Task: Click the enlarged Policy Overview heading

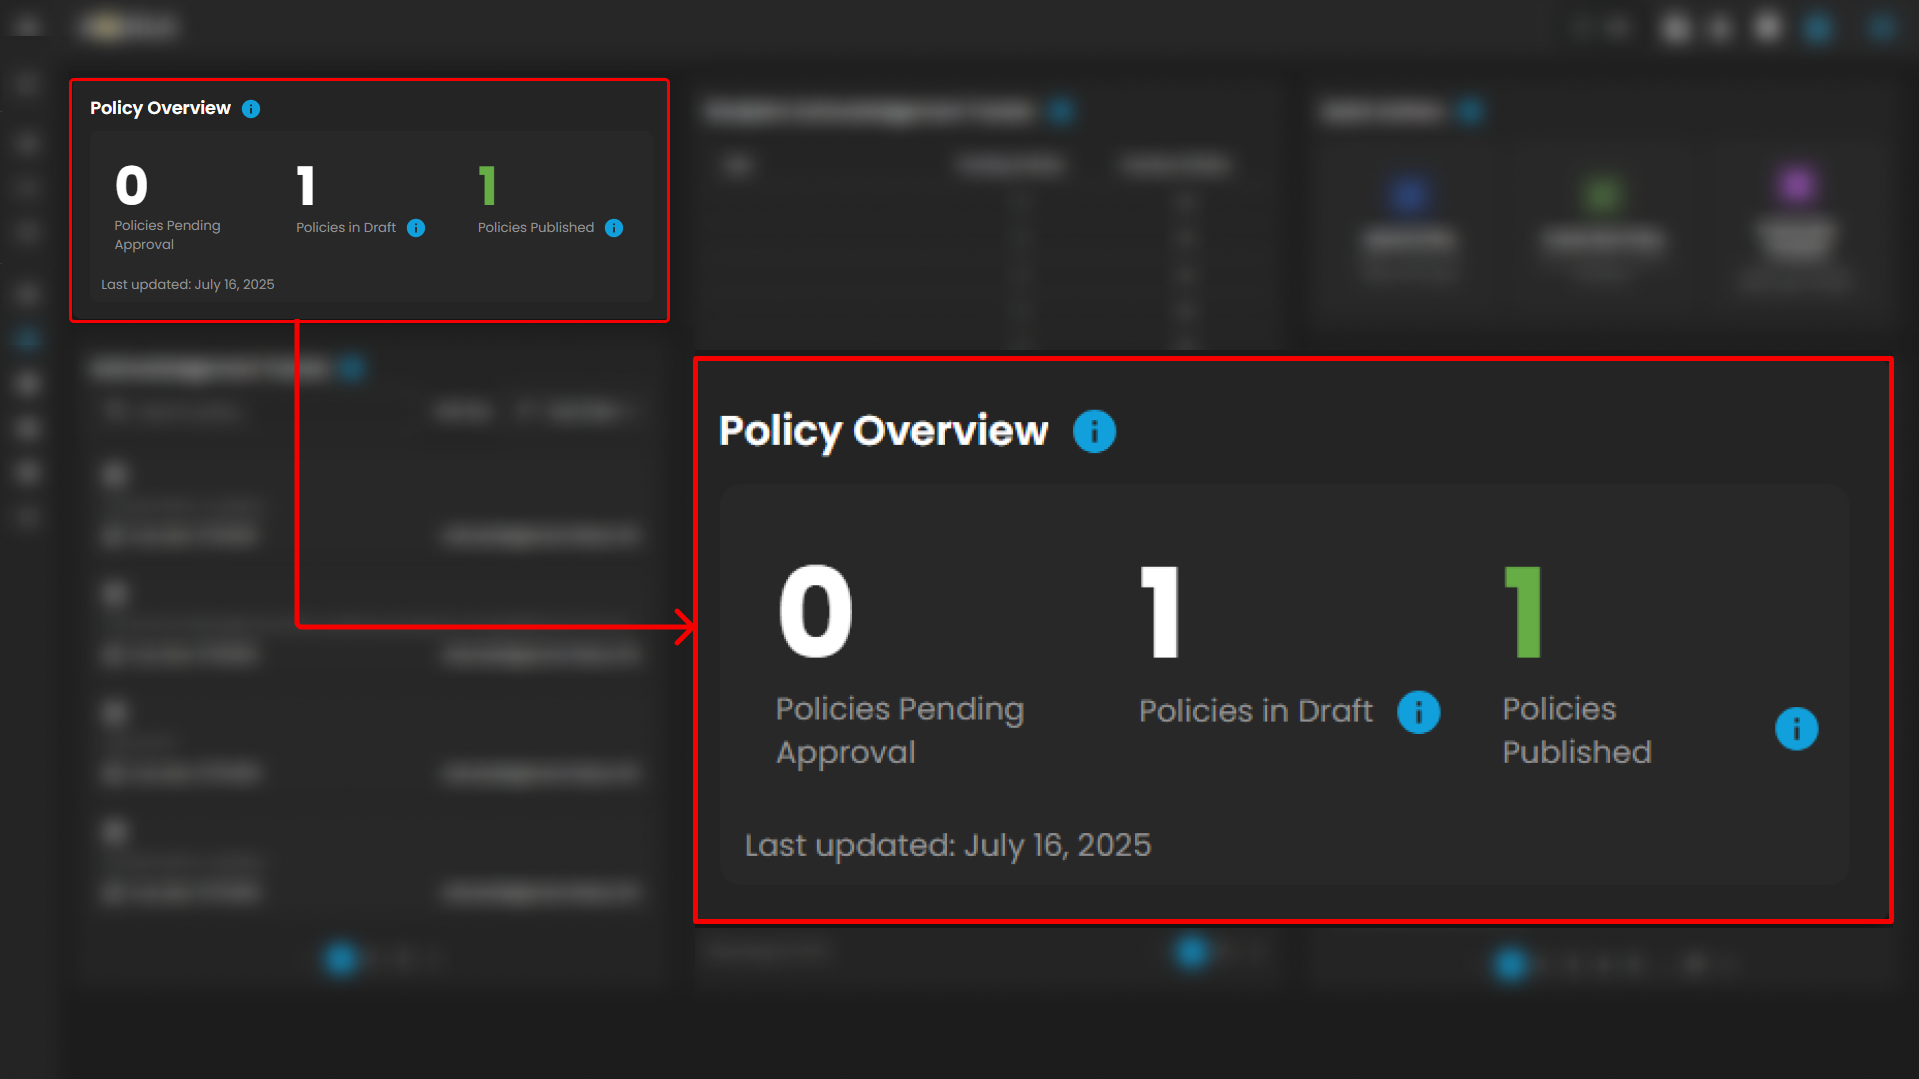Action: (x=883, y=431)
